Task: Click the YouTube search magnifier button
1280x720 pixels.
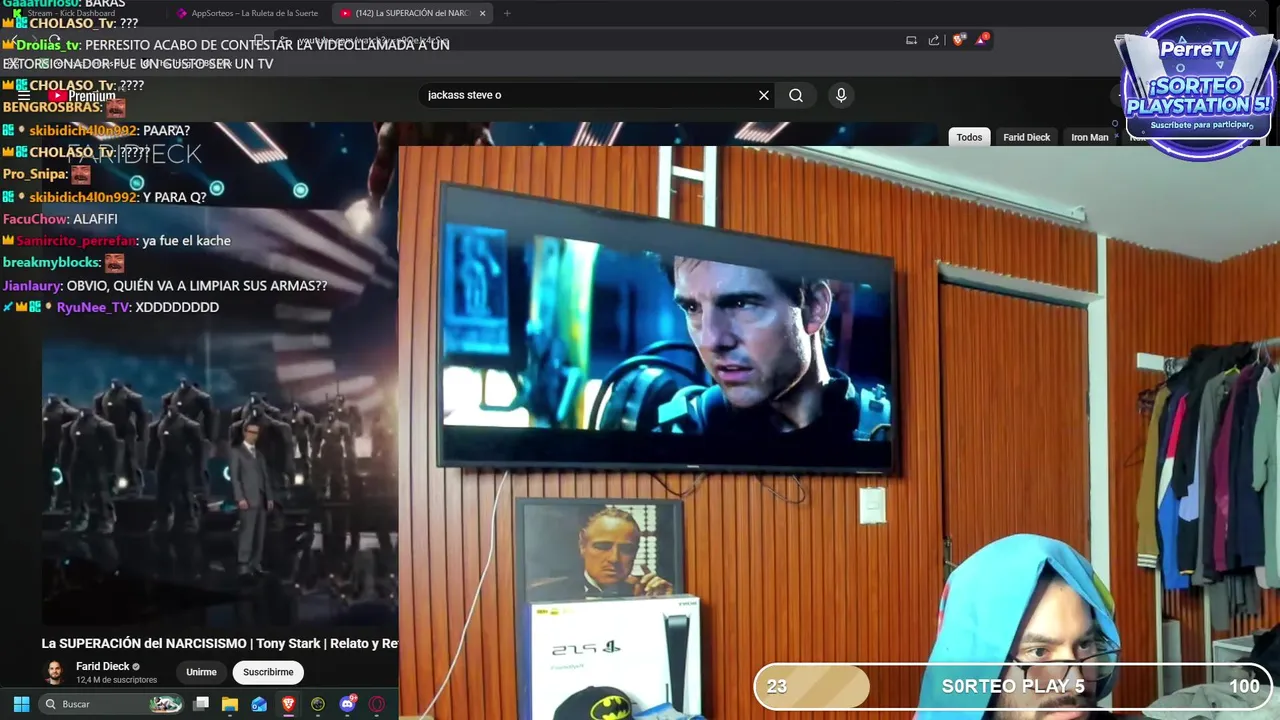Action: pos(796,95)
